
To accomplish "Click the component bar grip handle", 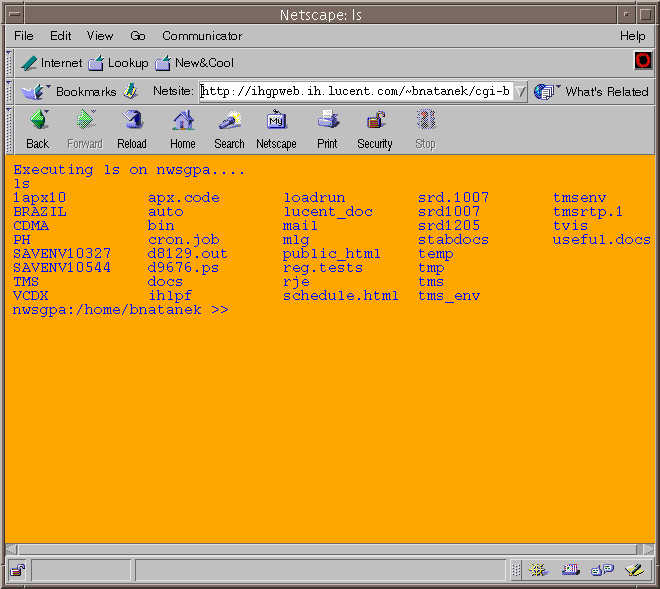I will [516, 570].
